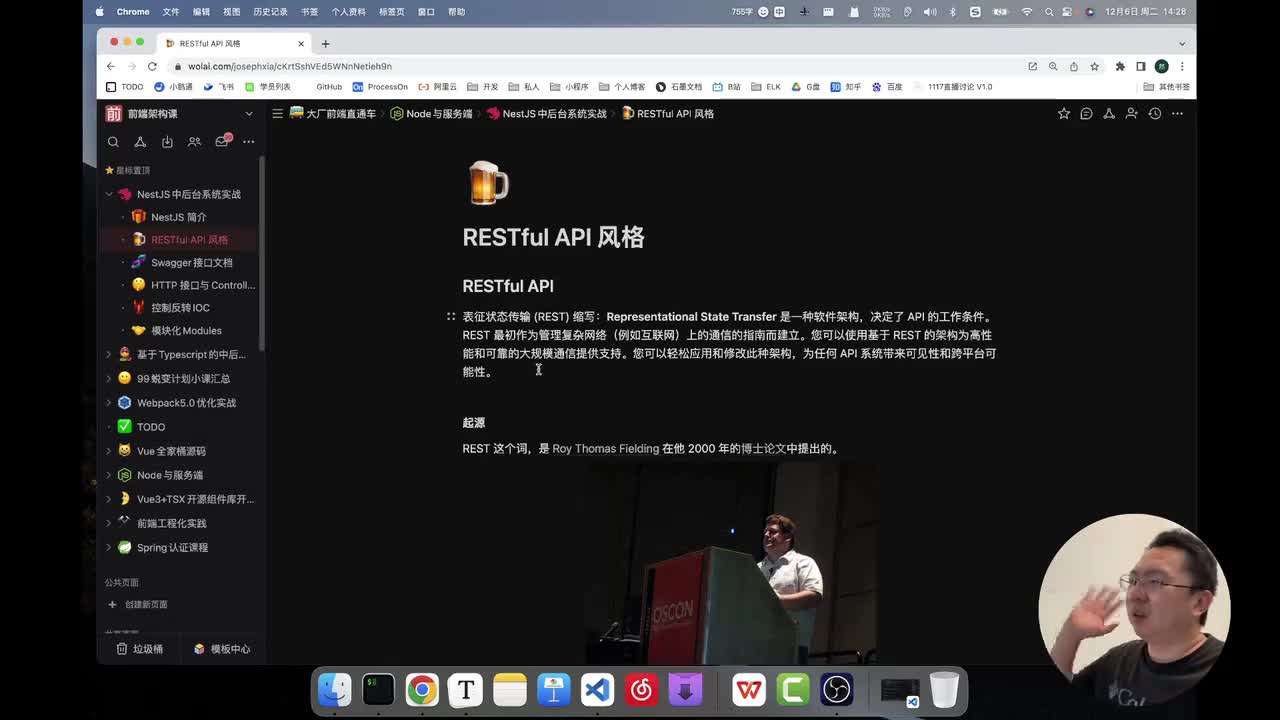Expand the 基于 Typescript 的中后... node
Screen dimensions: 1280x720
[109, 354]
